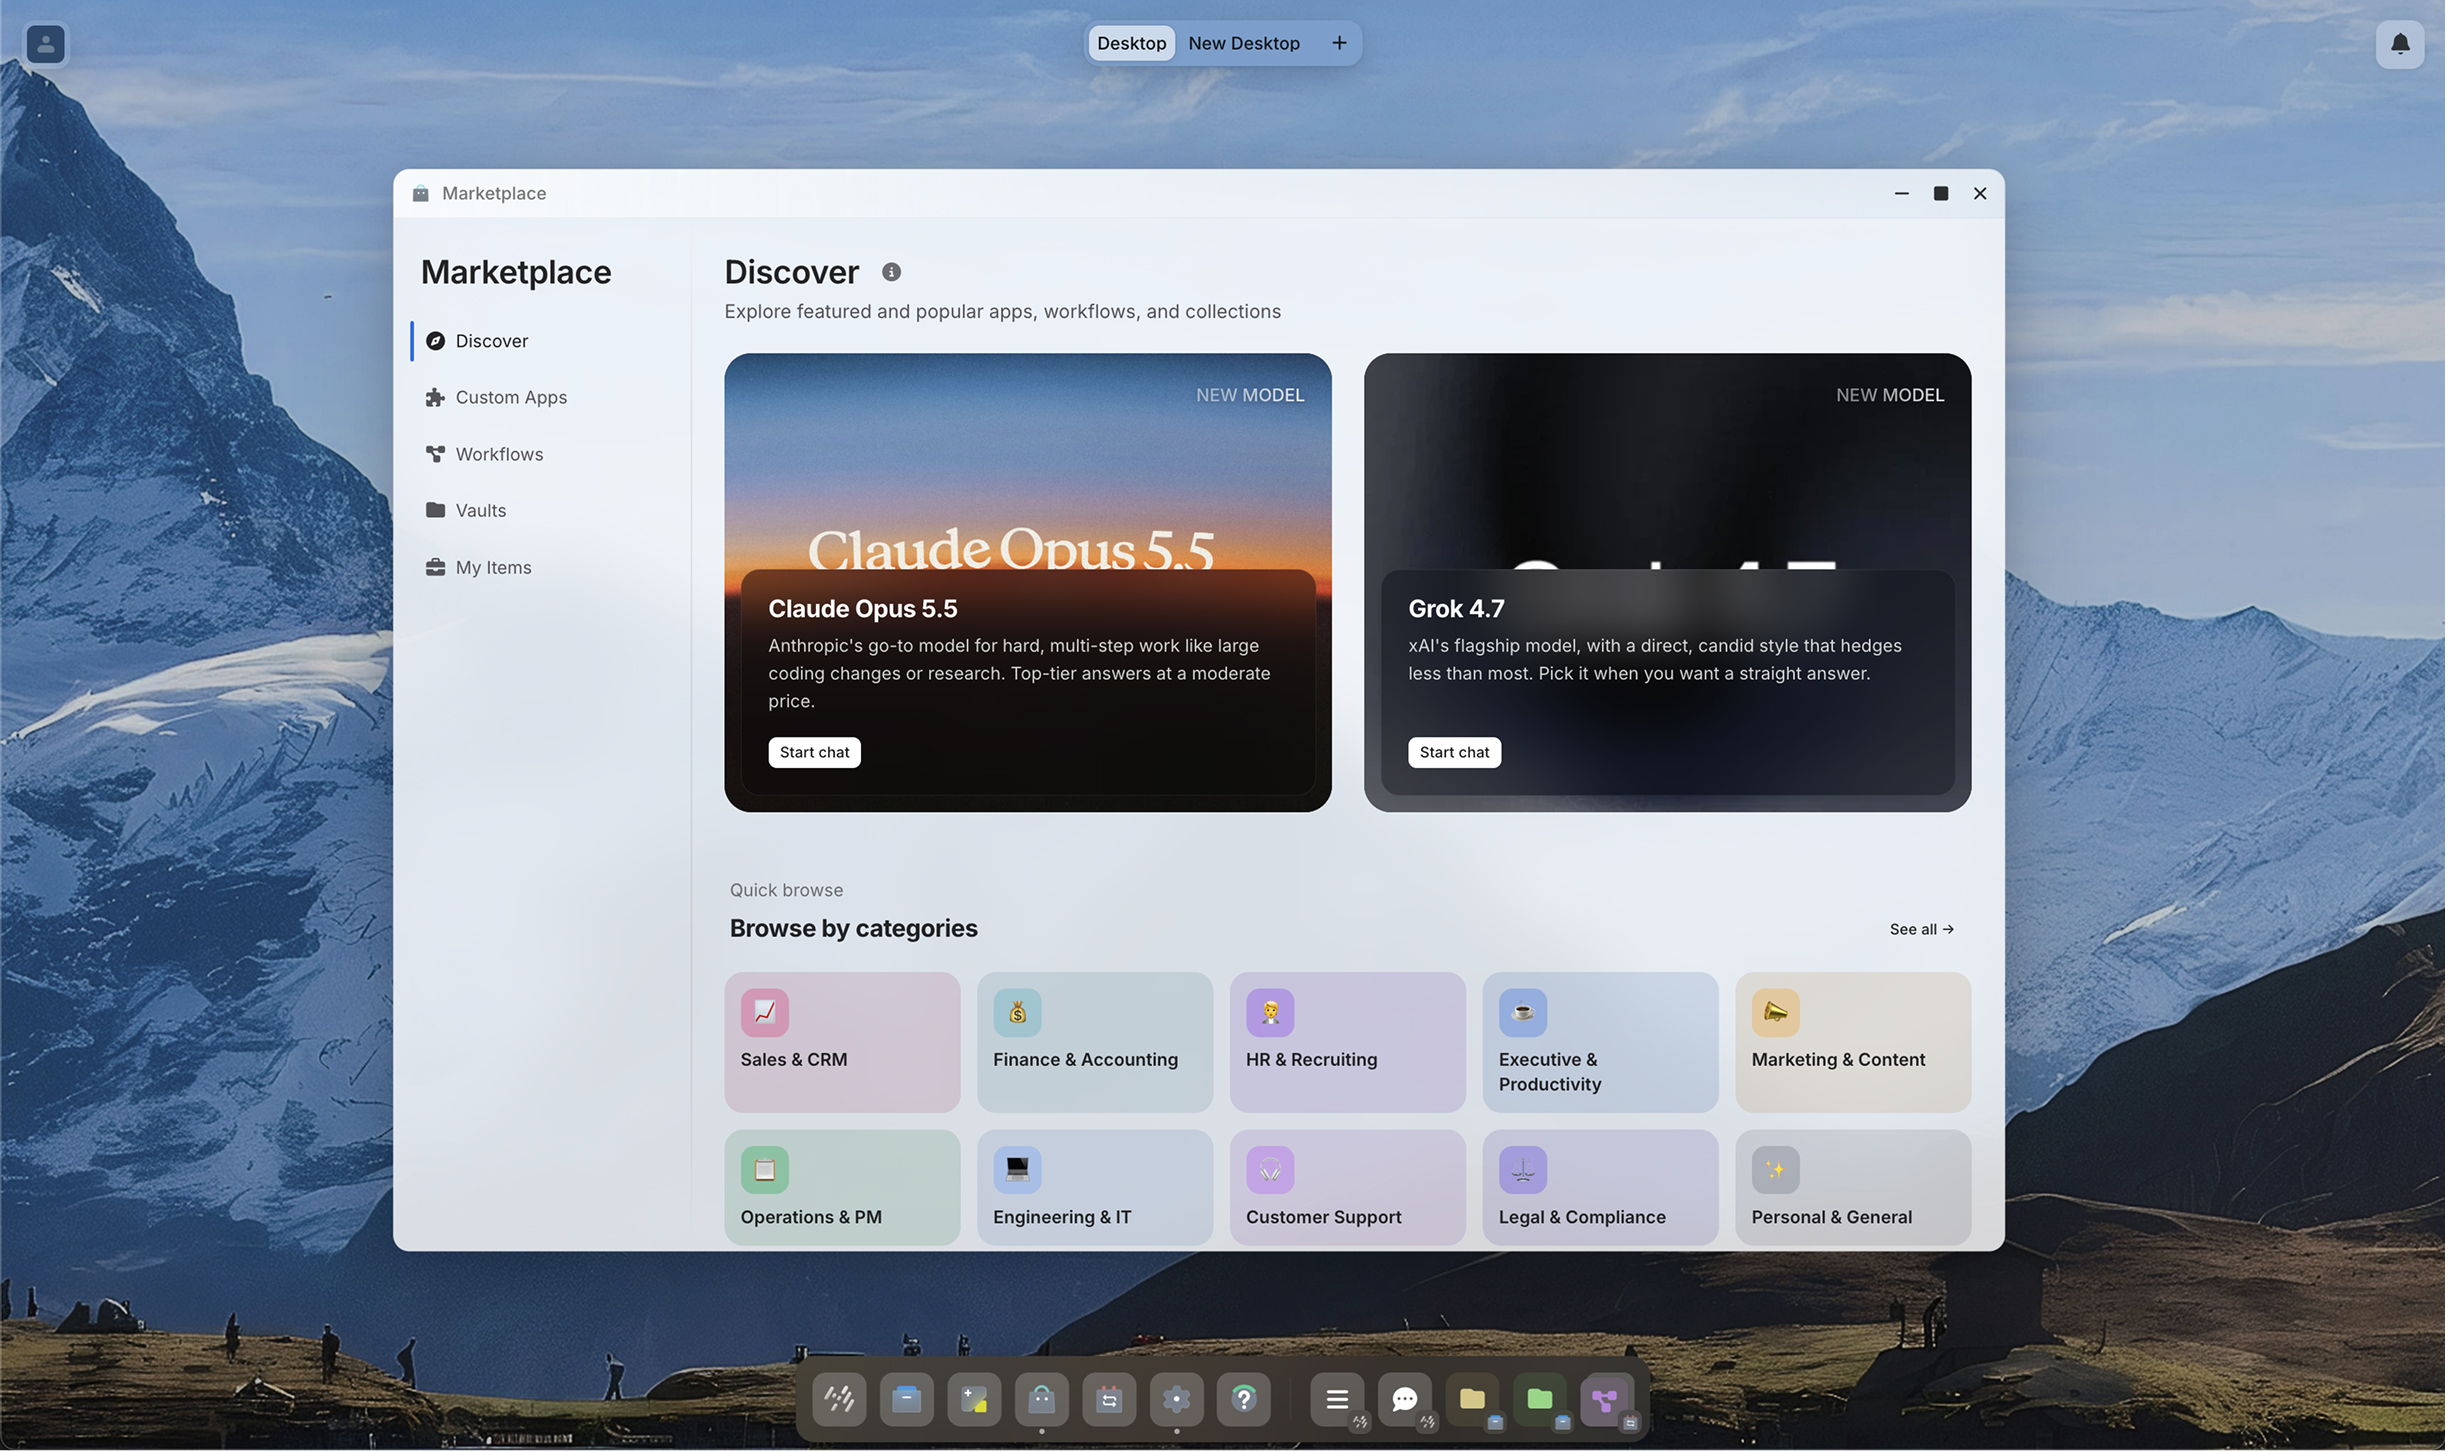Open the chat bubble dock icon
Image resolution: width=2448 pixels, height=1452 pixels.
coord(1406,1400)
